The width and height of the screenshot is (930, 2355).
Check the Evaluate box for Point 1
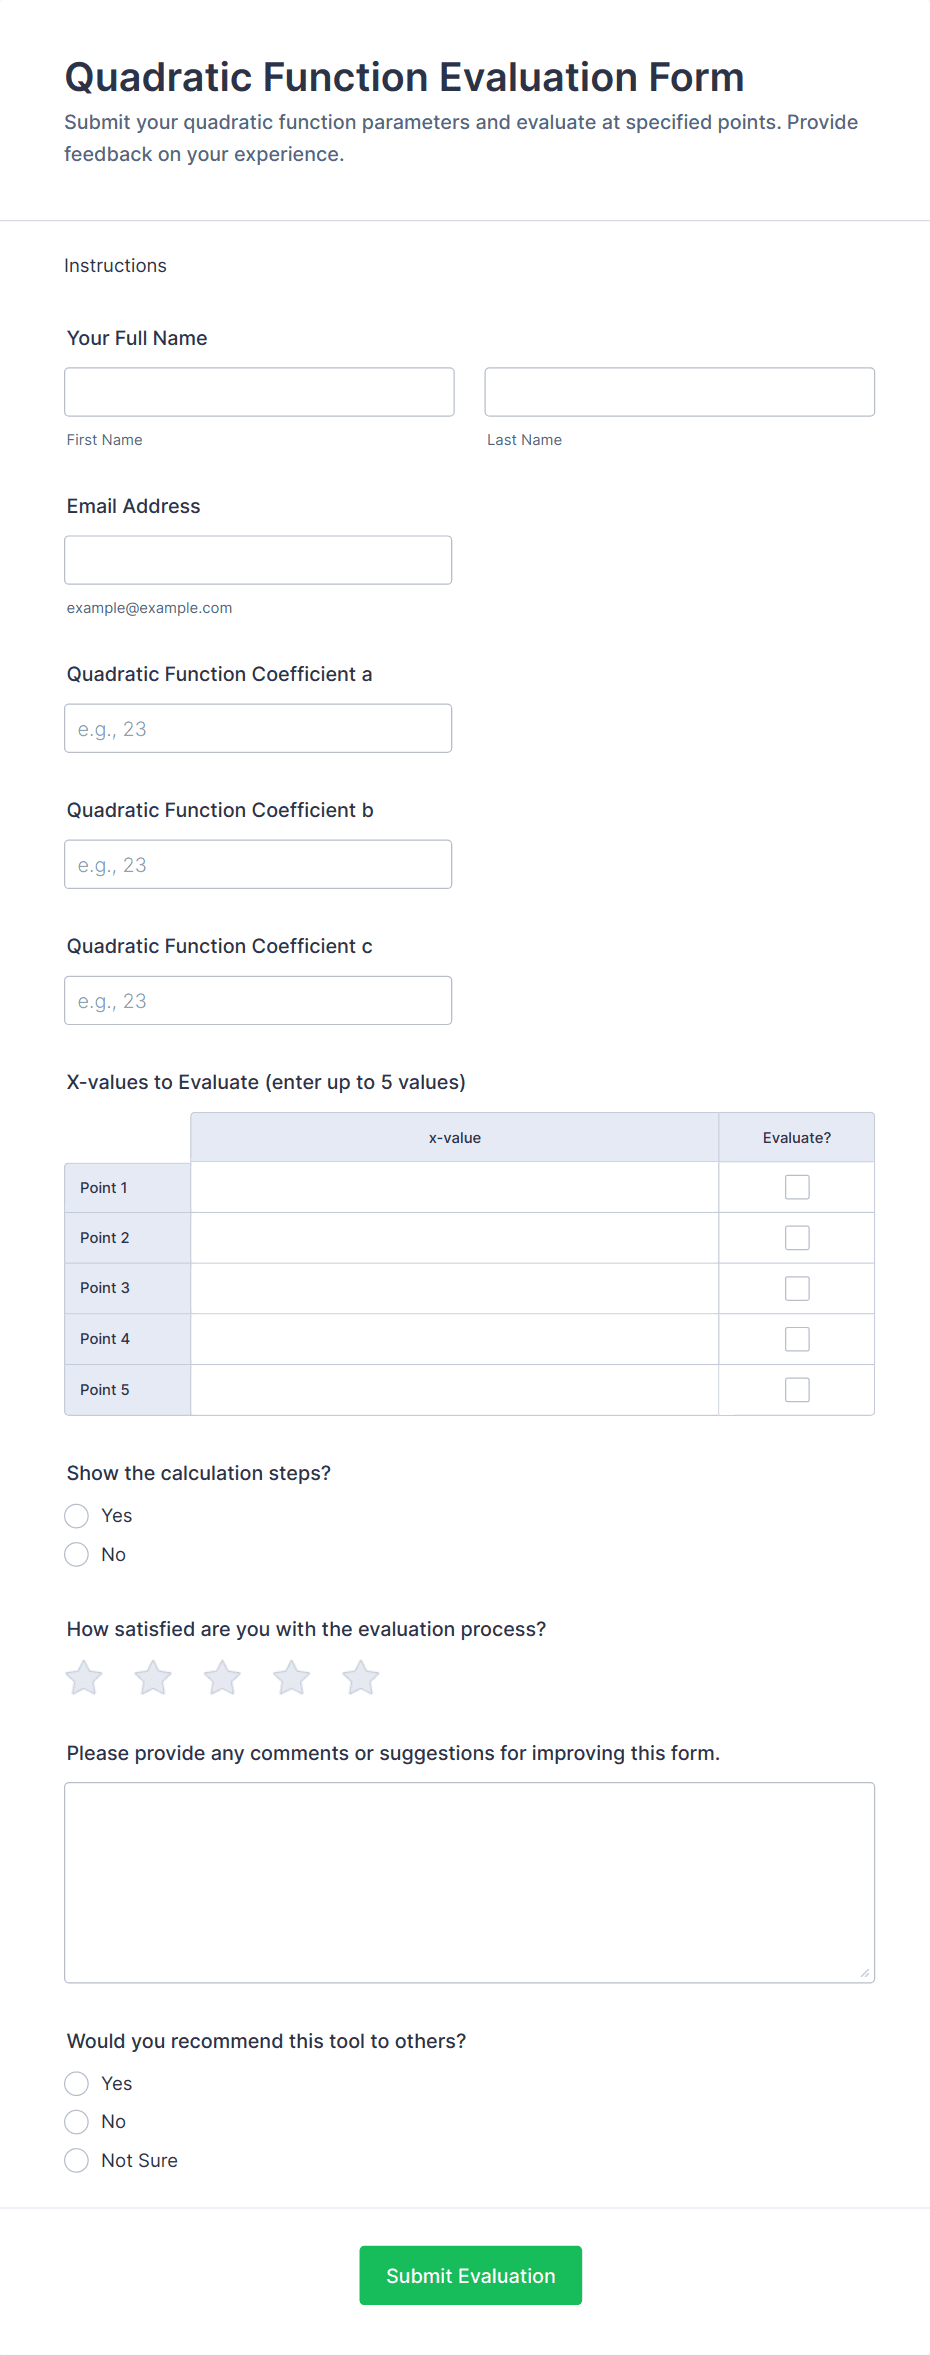coord(797,1187)
